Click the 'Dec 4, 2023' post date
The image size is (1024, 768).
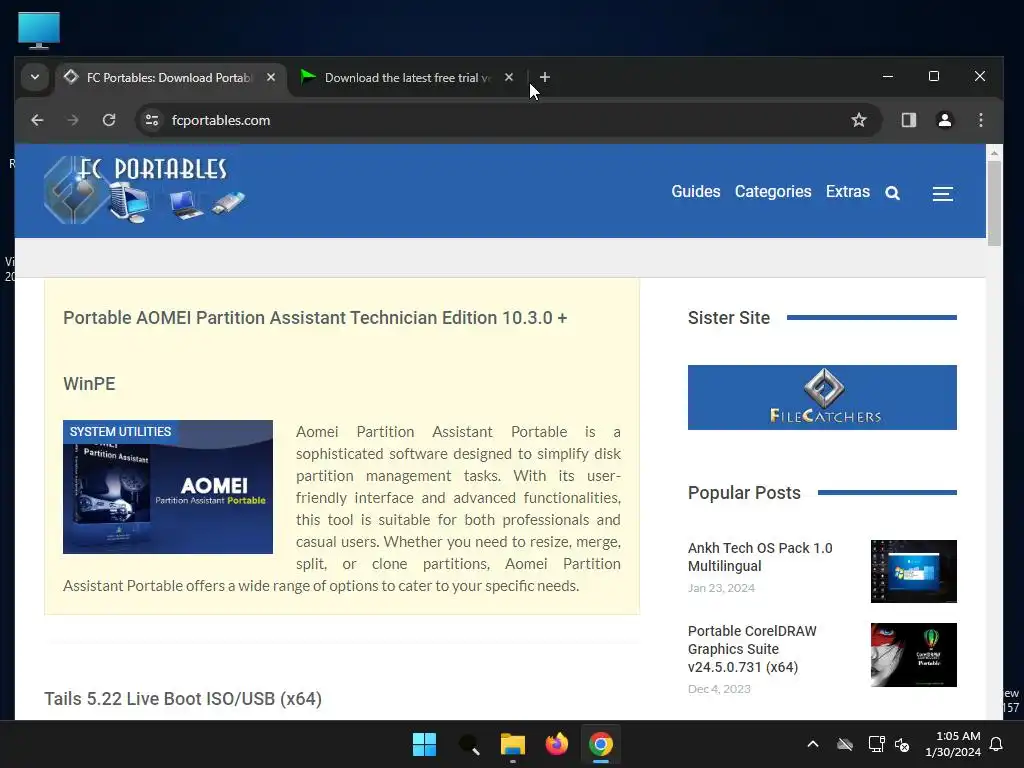click(x=719, y=689)
